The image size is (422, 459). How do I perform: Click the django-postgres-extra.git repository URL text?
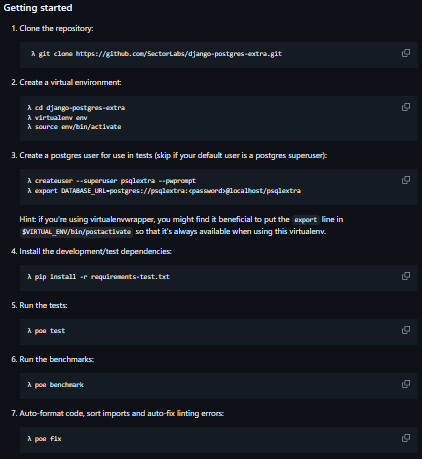tap(179, 54)
